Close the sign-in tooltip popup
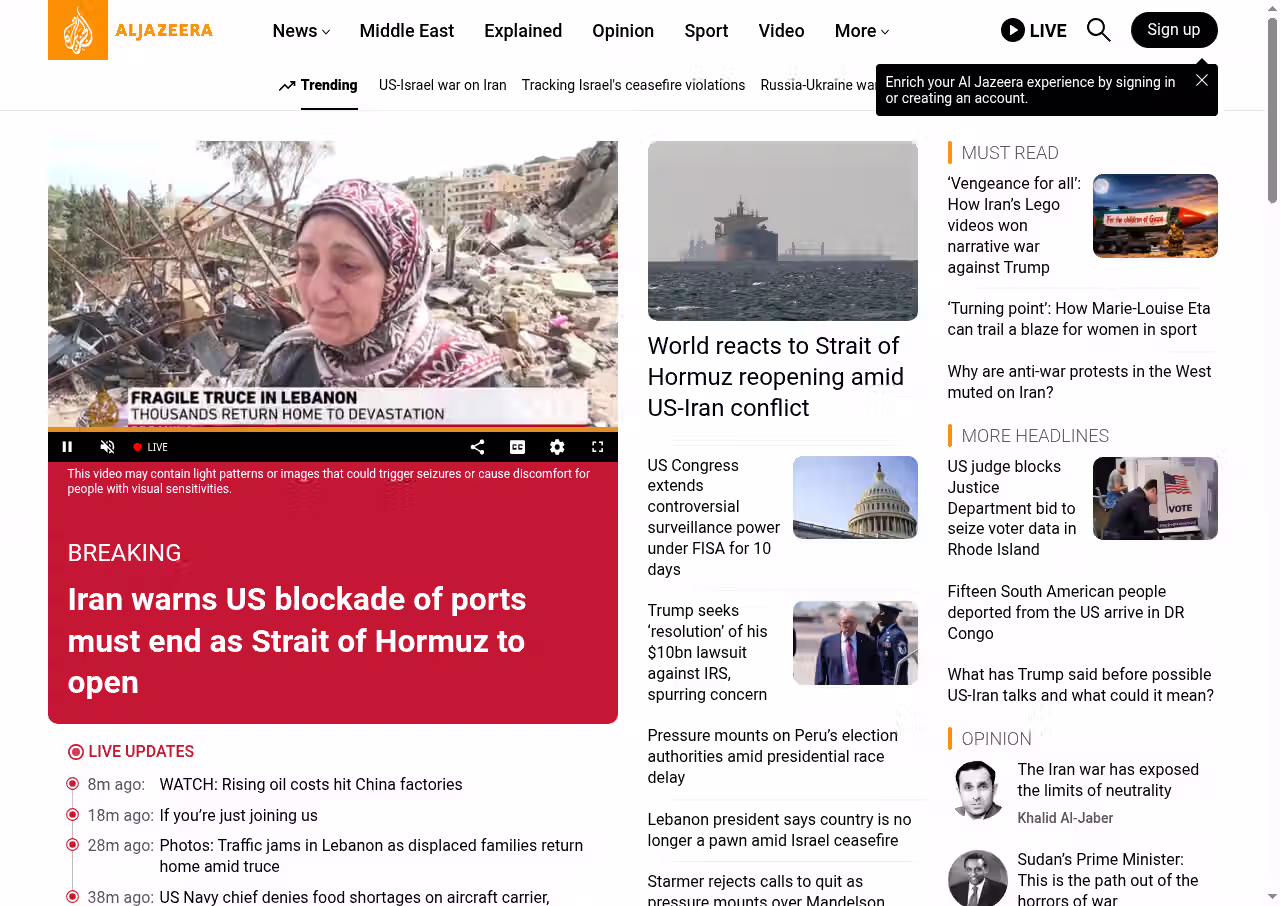 (1202, 80)
